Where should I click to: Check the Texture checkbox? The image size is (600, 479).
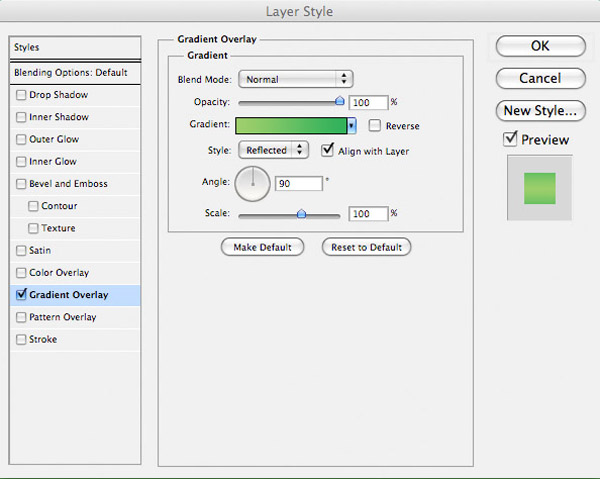pos(33,228)
